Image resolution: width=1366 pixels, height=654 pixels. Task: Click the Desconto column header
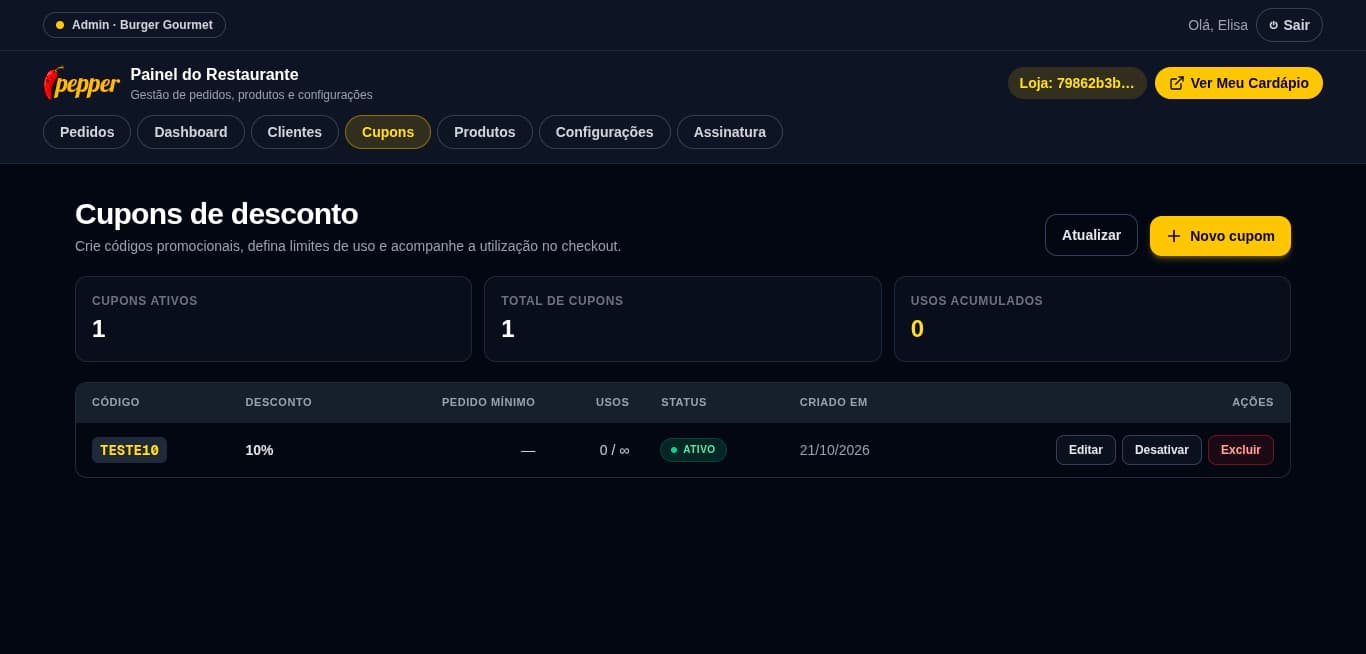[x=279, y=402]
